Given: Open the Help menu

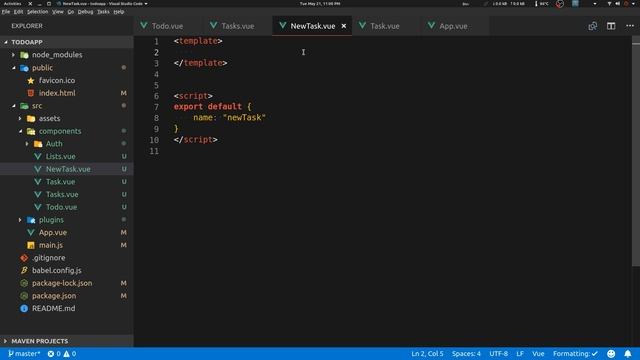Looking at the screenshot, I should point(119,12).
